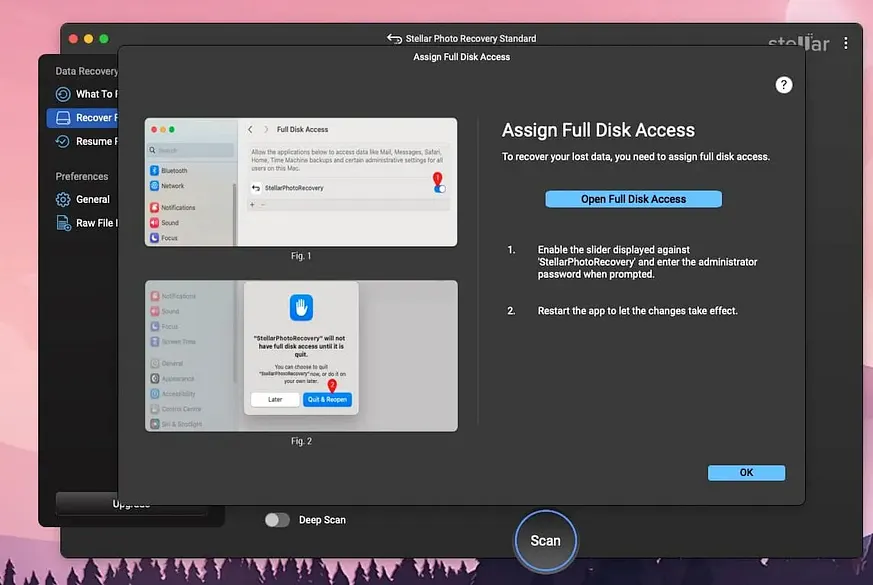Click the Fig. 1 Full Disk Access illustration
This screenshot has height=585, width=873.
[301, 182]
